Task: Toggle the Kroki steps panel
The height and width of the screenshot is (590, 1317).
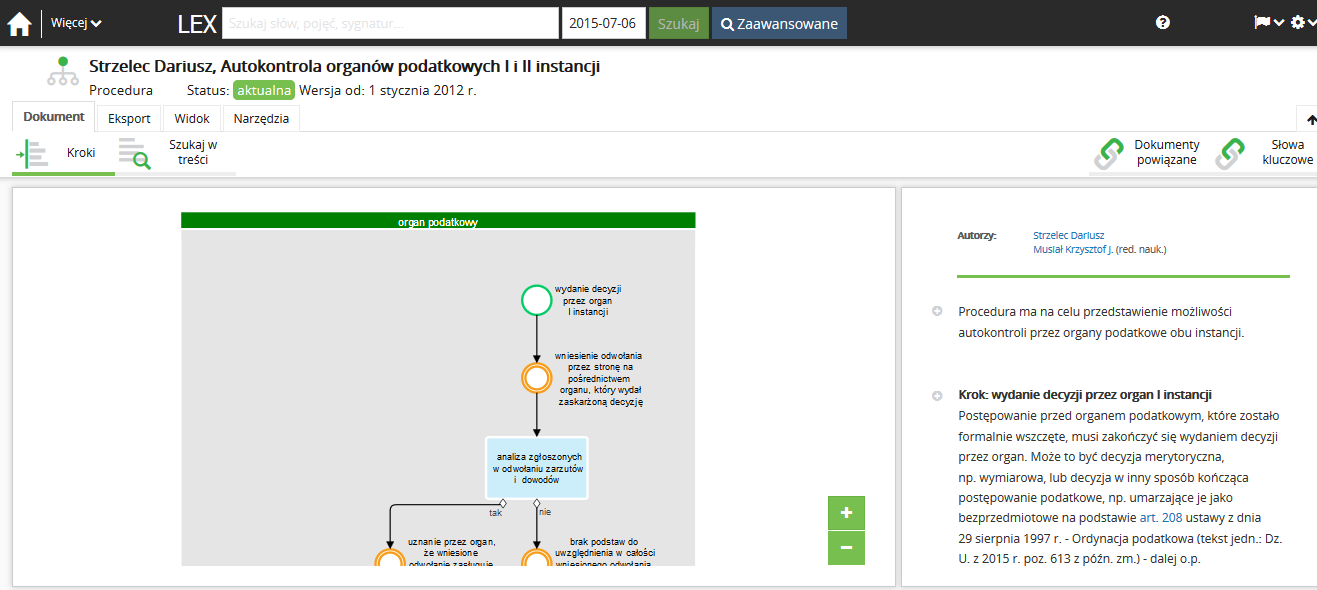Action: 63,153
